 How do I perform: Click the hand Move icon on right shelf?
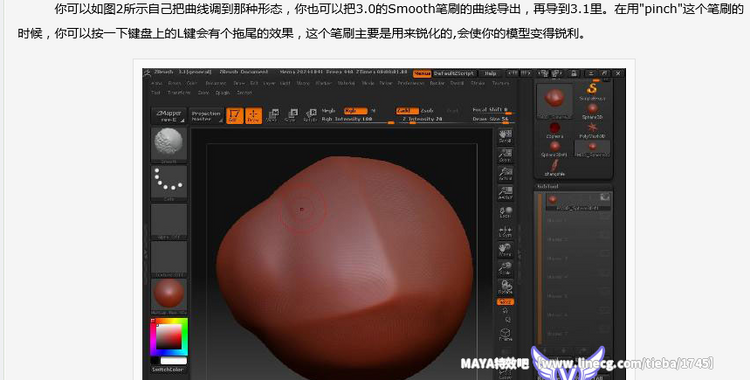[505, 250]
